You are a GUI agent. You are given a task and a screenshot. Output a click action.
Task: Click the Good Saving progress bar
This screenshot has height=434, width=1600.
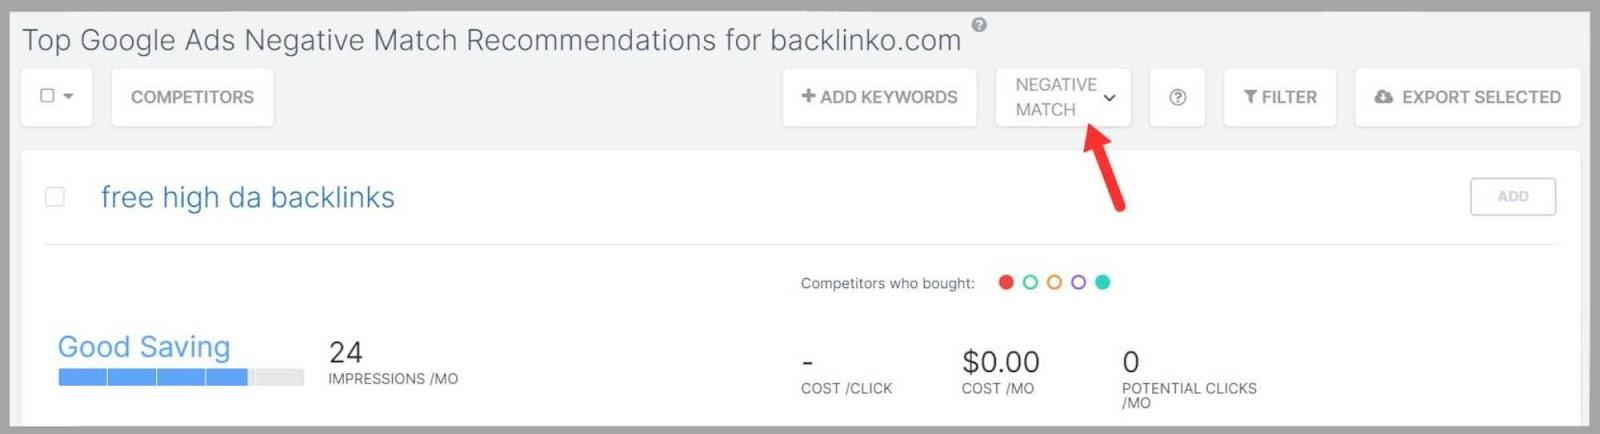coord(180,377)
